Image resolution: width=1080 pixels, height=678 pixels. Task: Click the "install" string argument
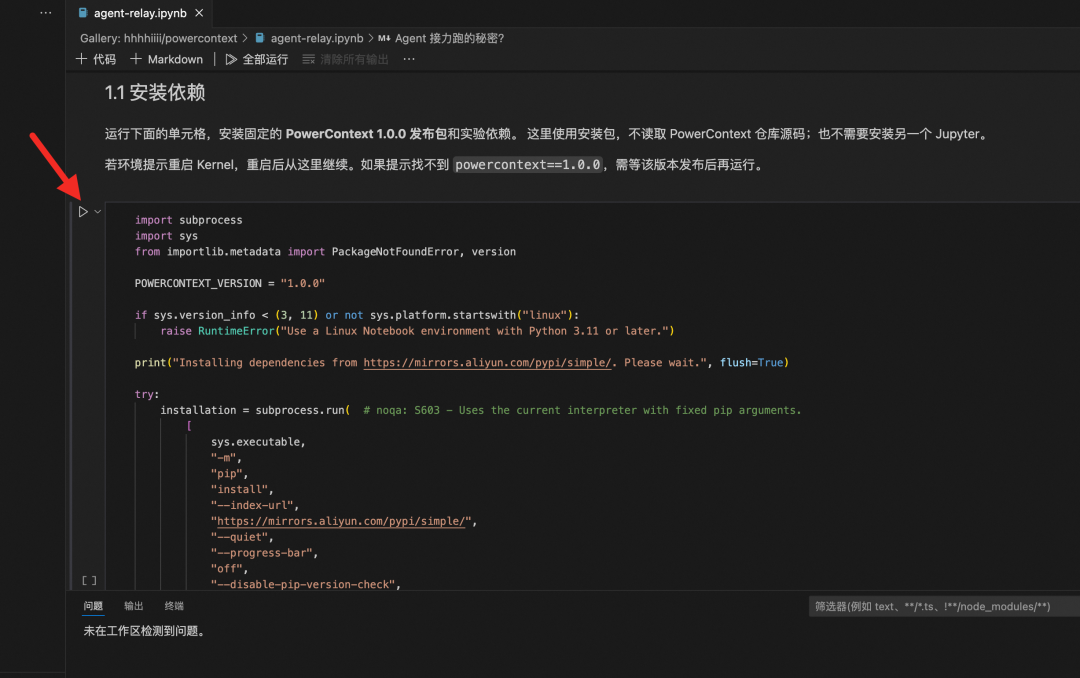point(242,489)
